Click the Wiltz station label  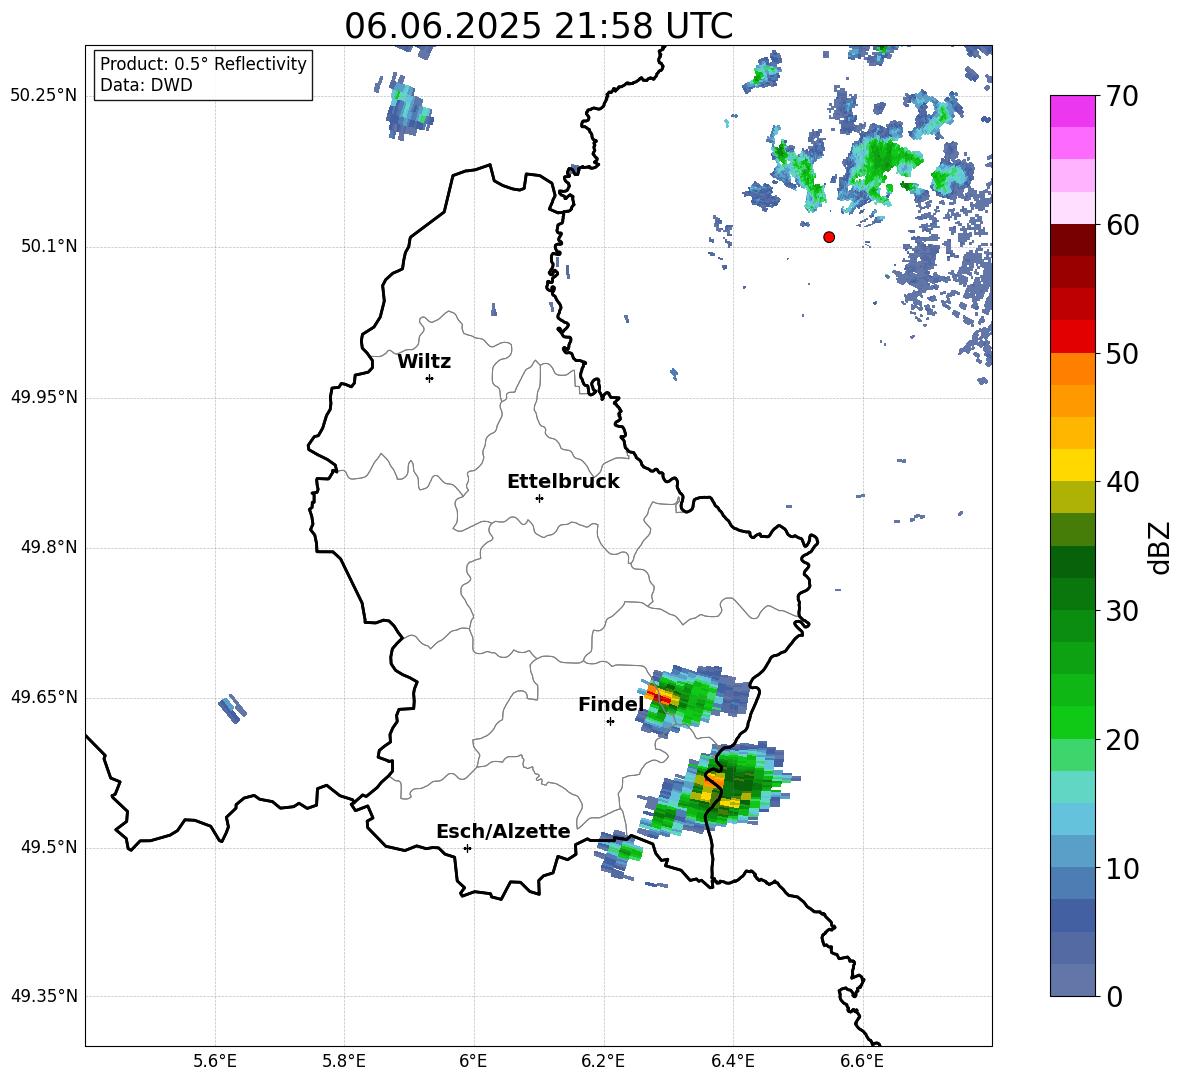pyautogui.click(x=424, y=362)
